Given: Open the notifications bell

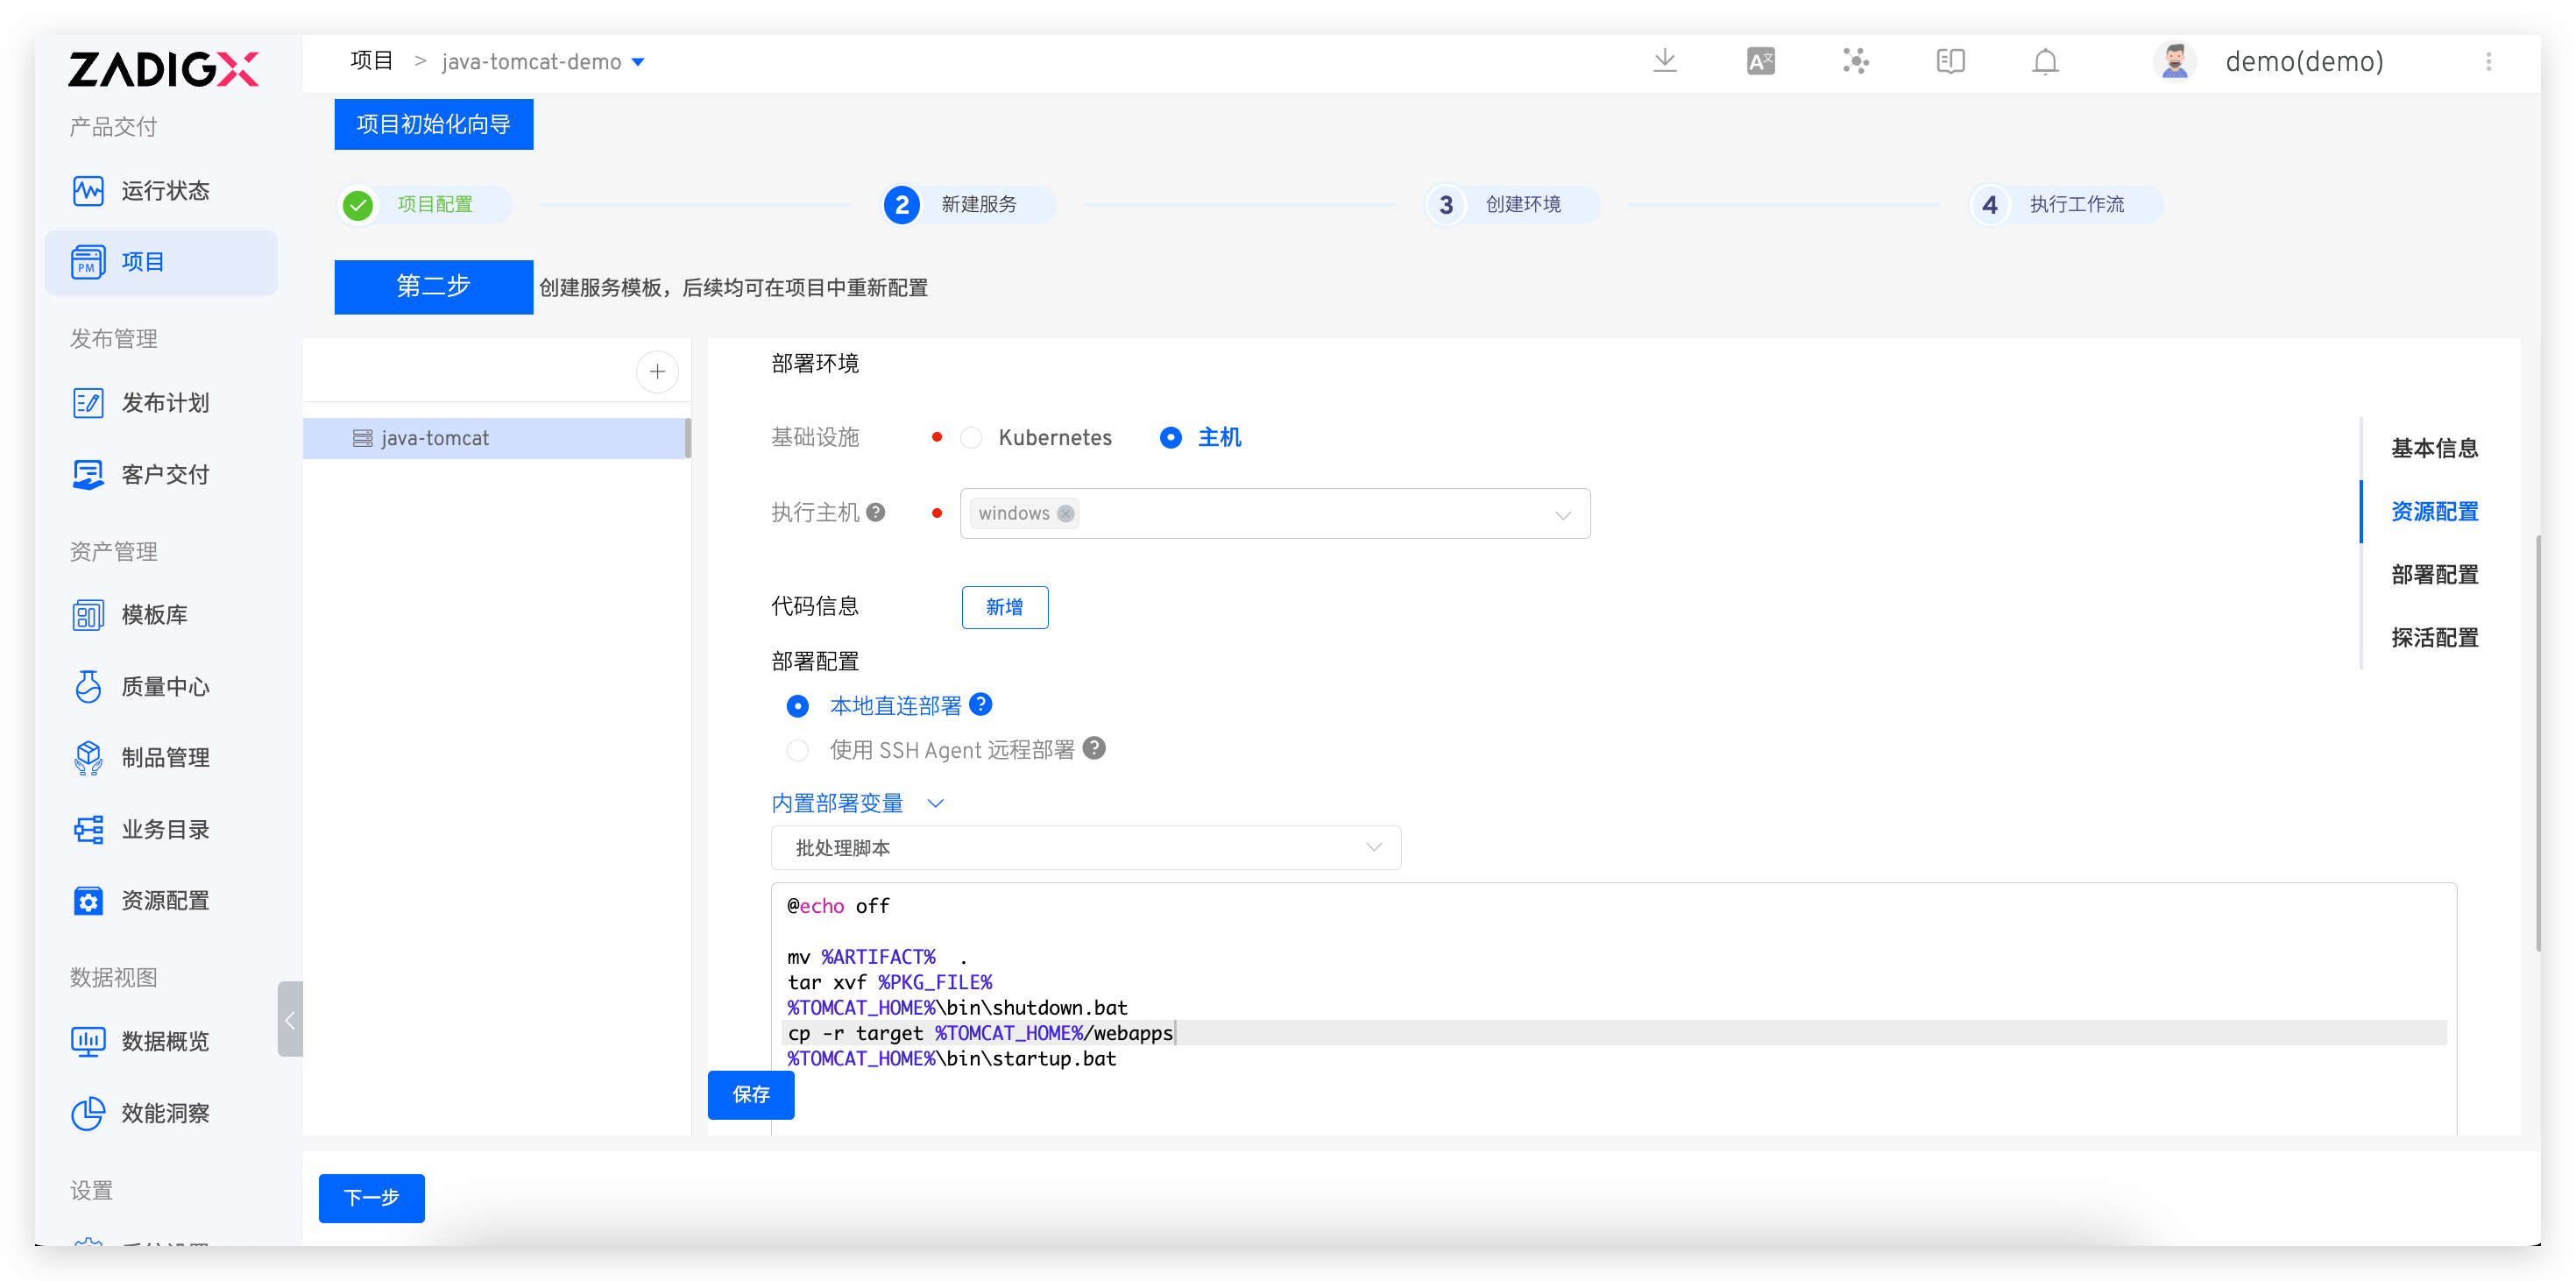Looking at the screenshot, I should click(x=2045, y=61).
